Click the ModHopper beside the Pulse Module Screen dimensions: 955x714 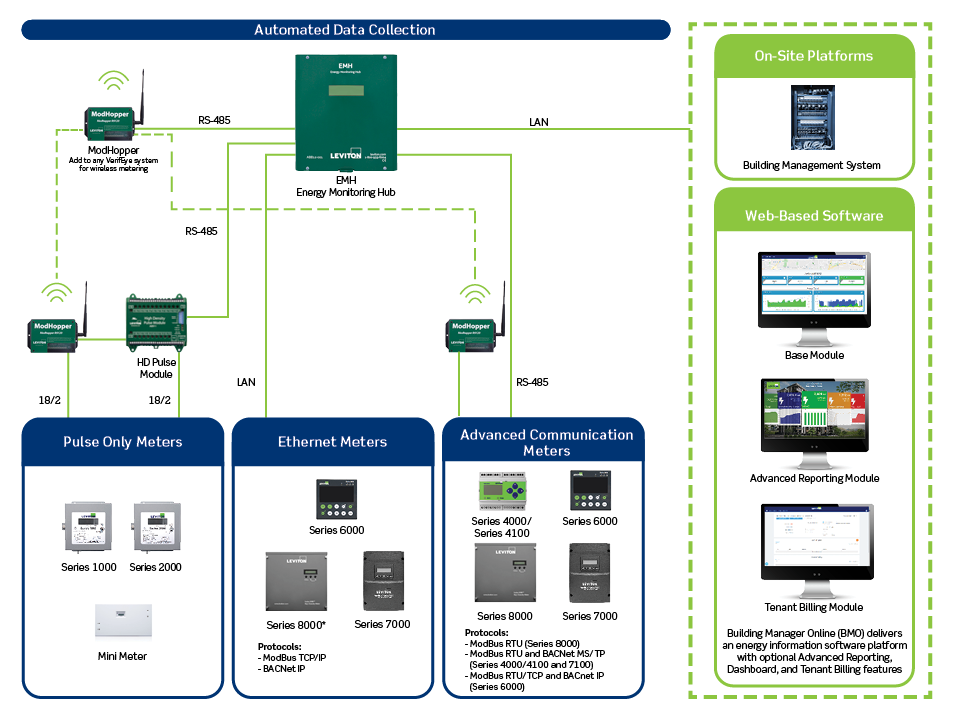pos(55,332)
